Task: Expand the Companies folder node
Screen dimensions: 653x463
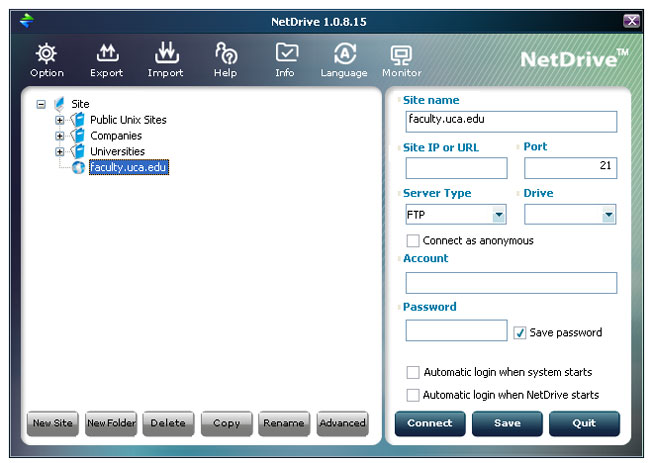Action: click(x=60, y=136)
